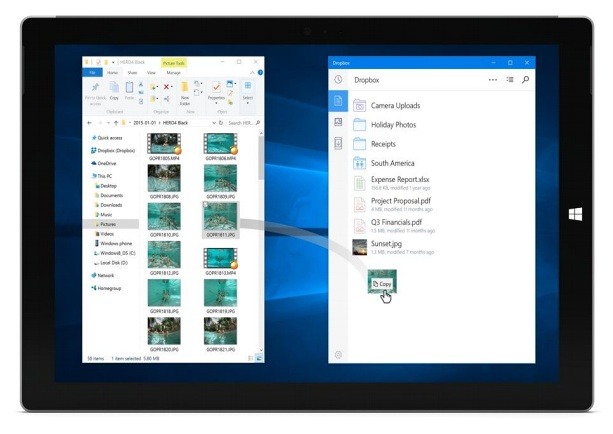Collapse the Explorer ribbon with the chevron

tap(252, 72)
